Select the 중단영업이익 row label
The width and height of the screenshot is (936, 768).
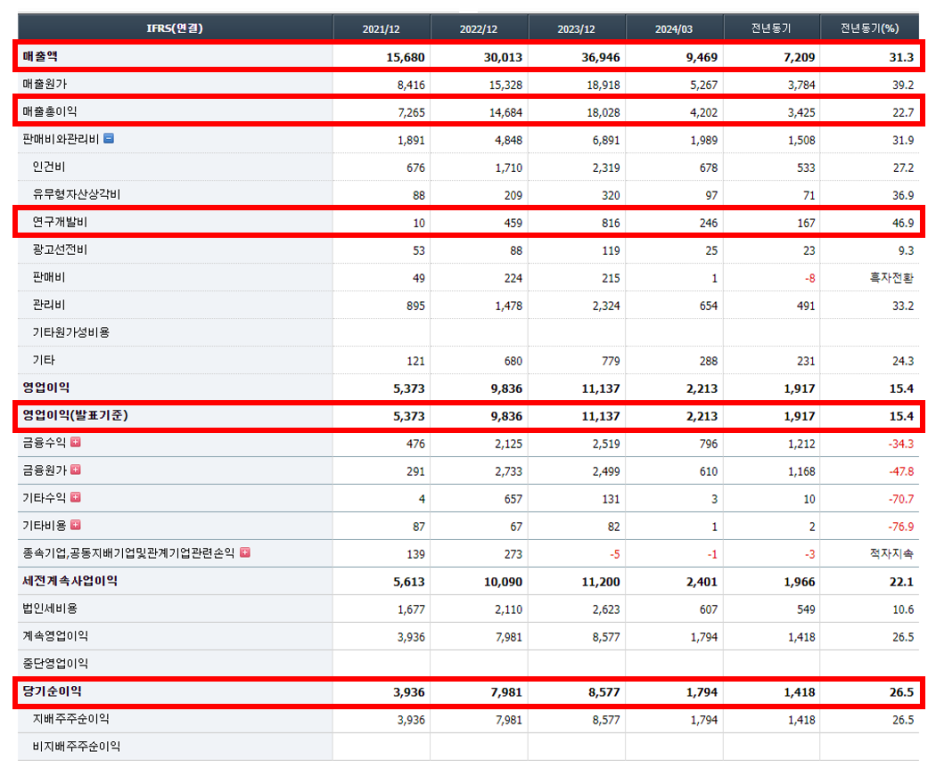(56, 663)
